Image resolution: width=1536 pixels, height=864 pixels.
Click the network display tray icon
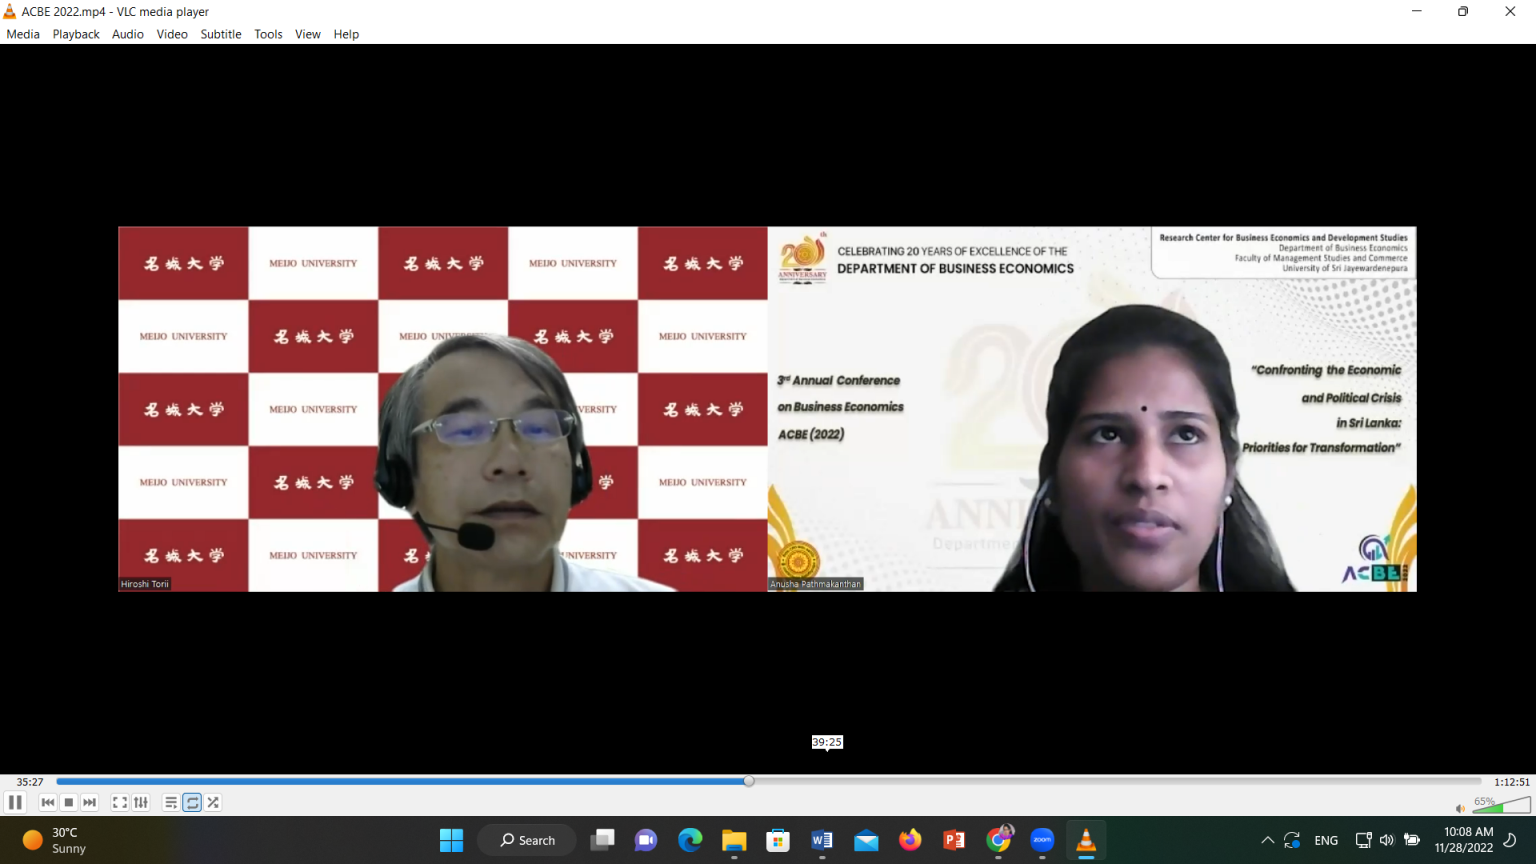coord(1363,840)
